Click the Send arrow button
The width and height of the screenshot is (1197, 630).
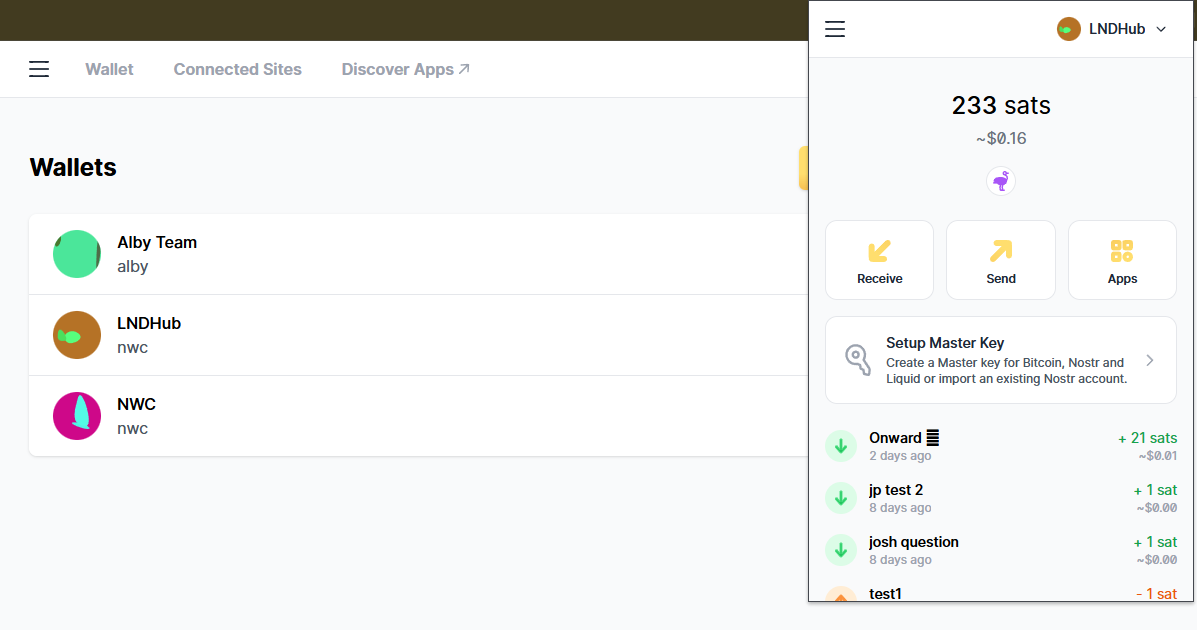(x=1000, y=260)
